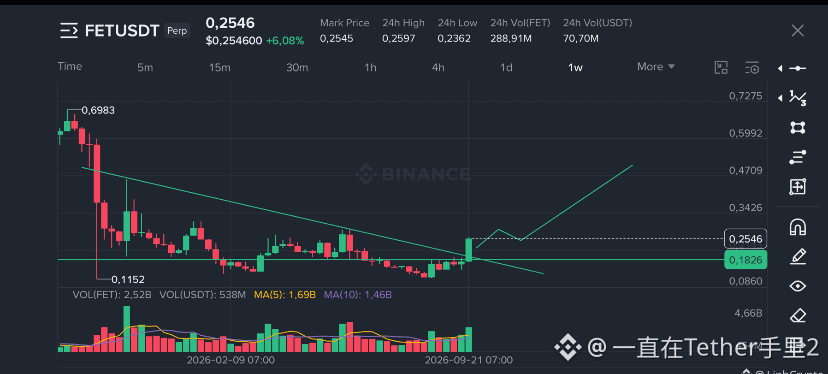Pick the pencil drawing tool

pos(797,257)
